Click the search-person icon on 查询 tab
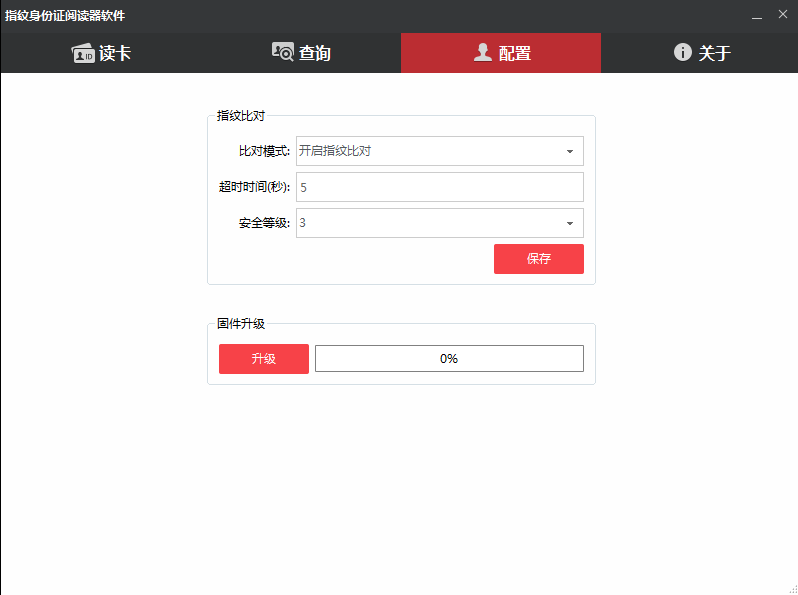Viewport: 798px width, 595px height. pyautogui.click(x=282, y=52)
